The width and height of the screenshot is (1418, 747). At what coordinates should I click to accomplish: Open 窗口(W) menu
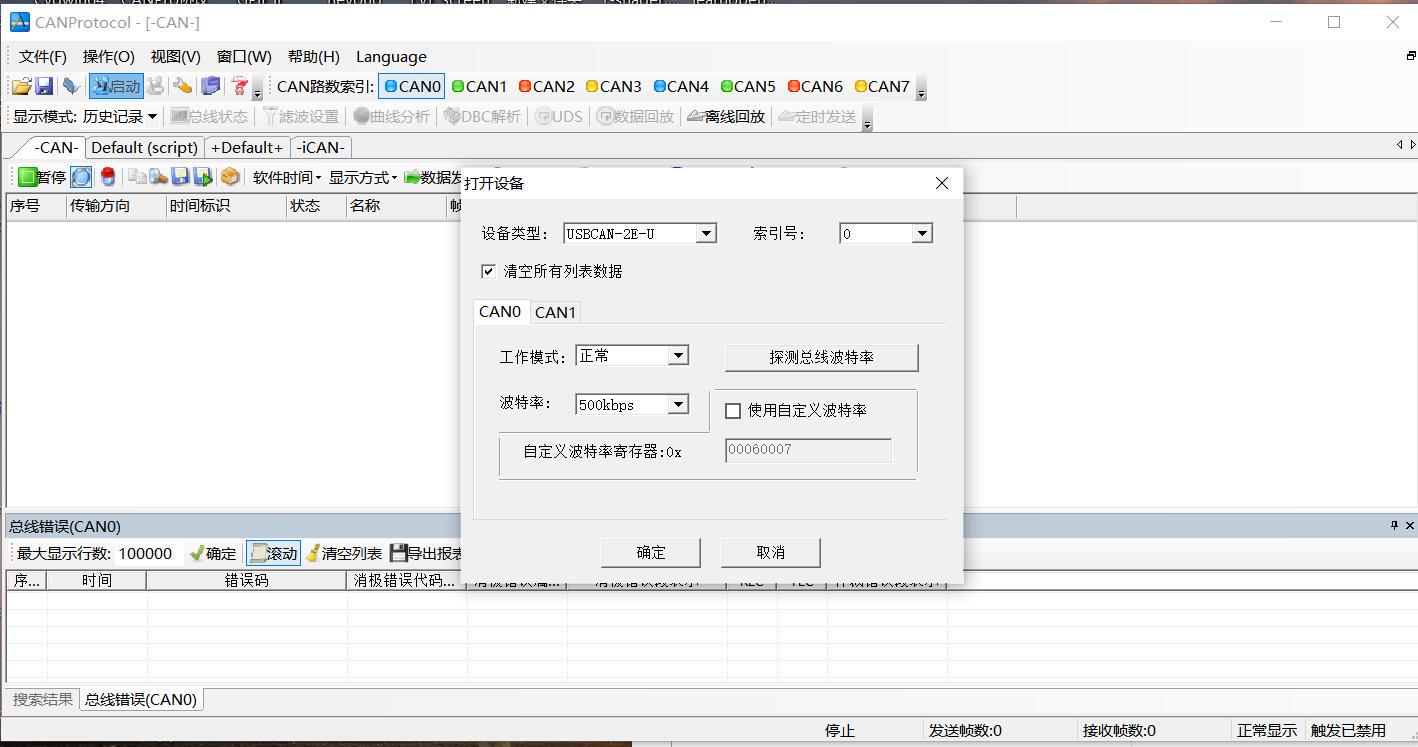(244, 57)
